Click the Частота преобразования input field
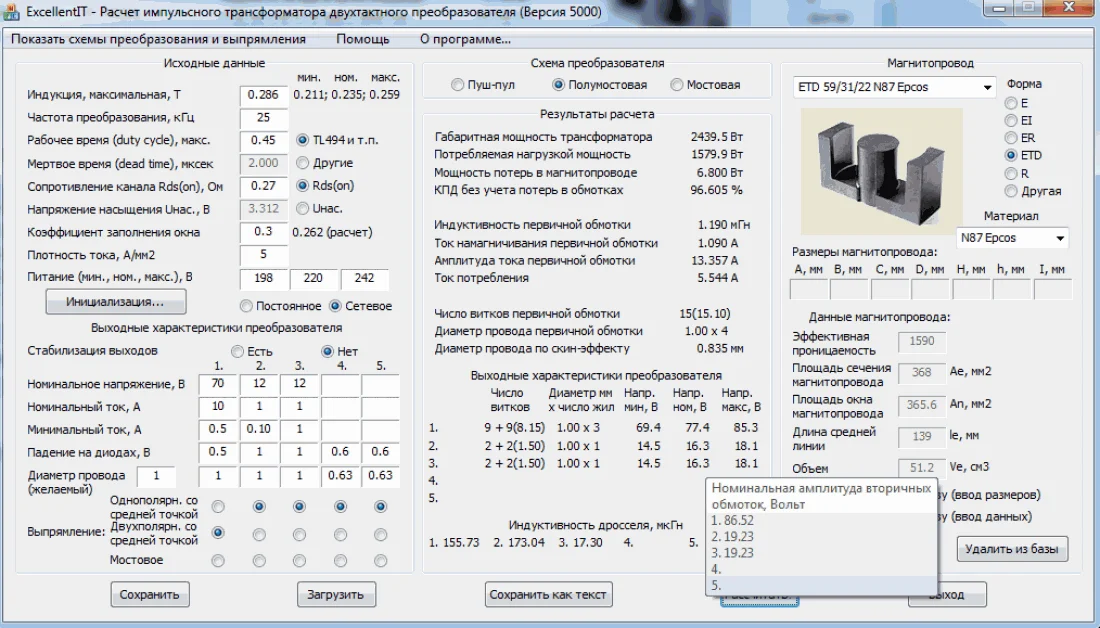 coord(264,118)
